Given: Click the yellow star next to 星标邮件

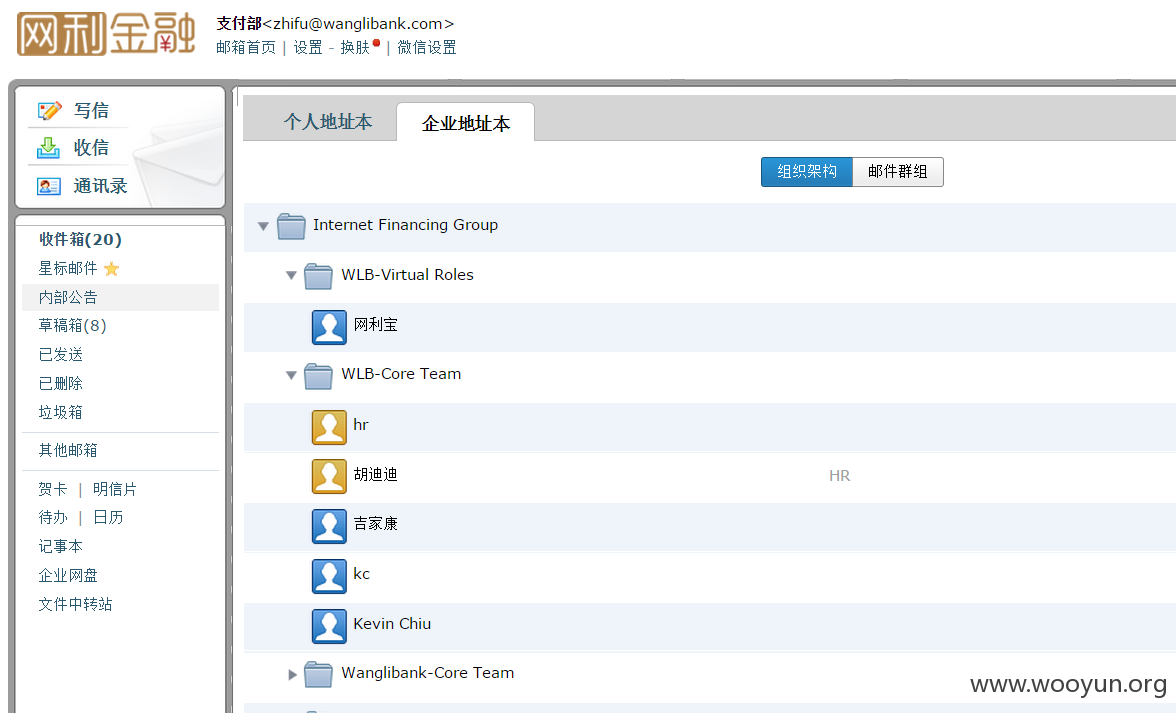Looking at the screenshot, I should [112, 268].
